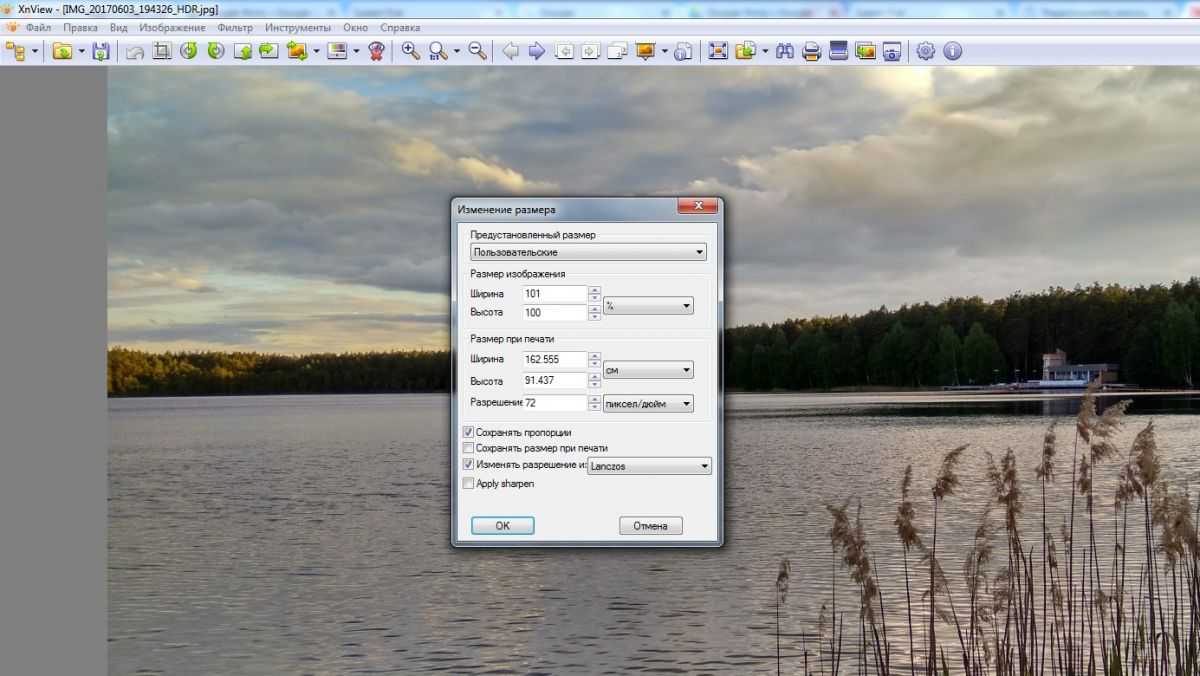Enable the 'Apply sharpen' checkbox

coord(469,483)
